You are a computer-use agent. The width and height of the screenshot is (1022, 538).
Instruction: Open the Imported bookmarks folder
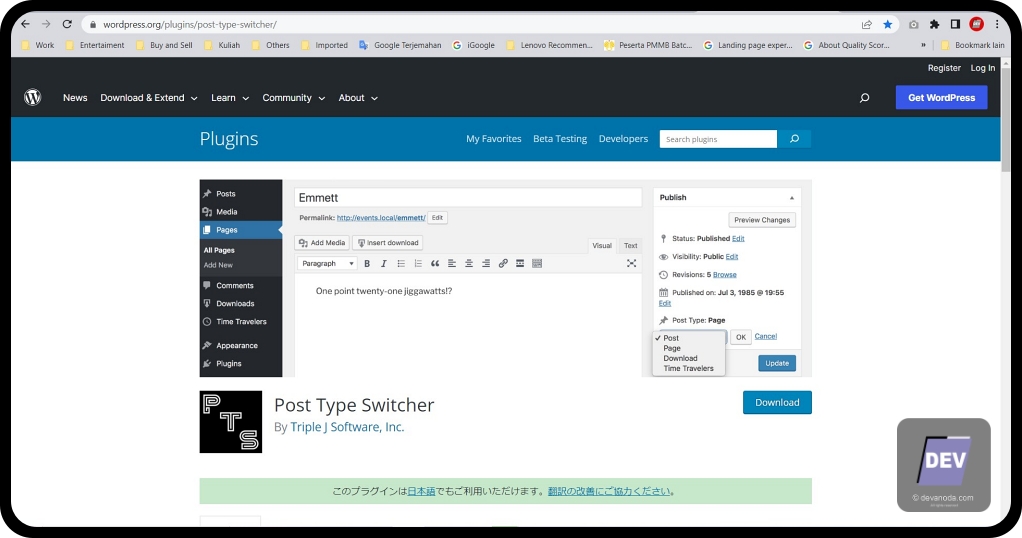[x=325, y=45]
